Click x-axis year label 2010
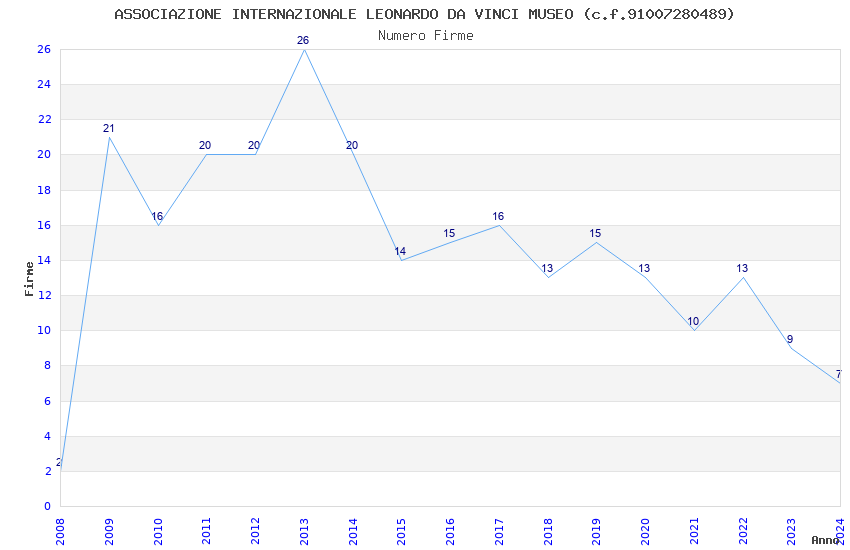 158,531
